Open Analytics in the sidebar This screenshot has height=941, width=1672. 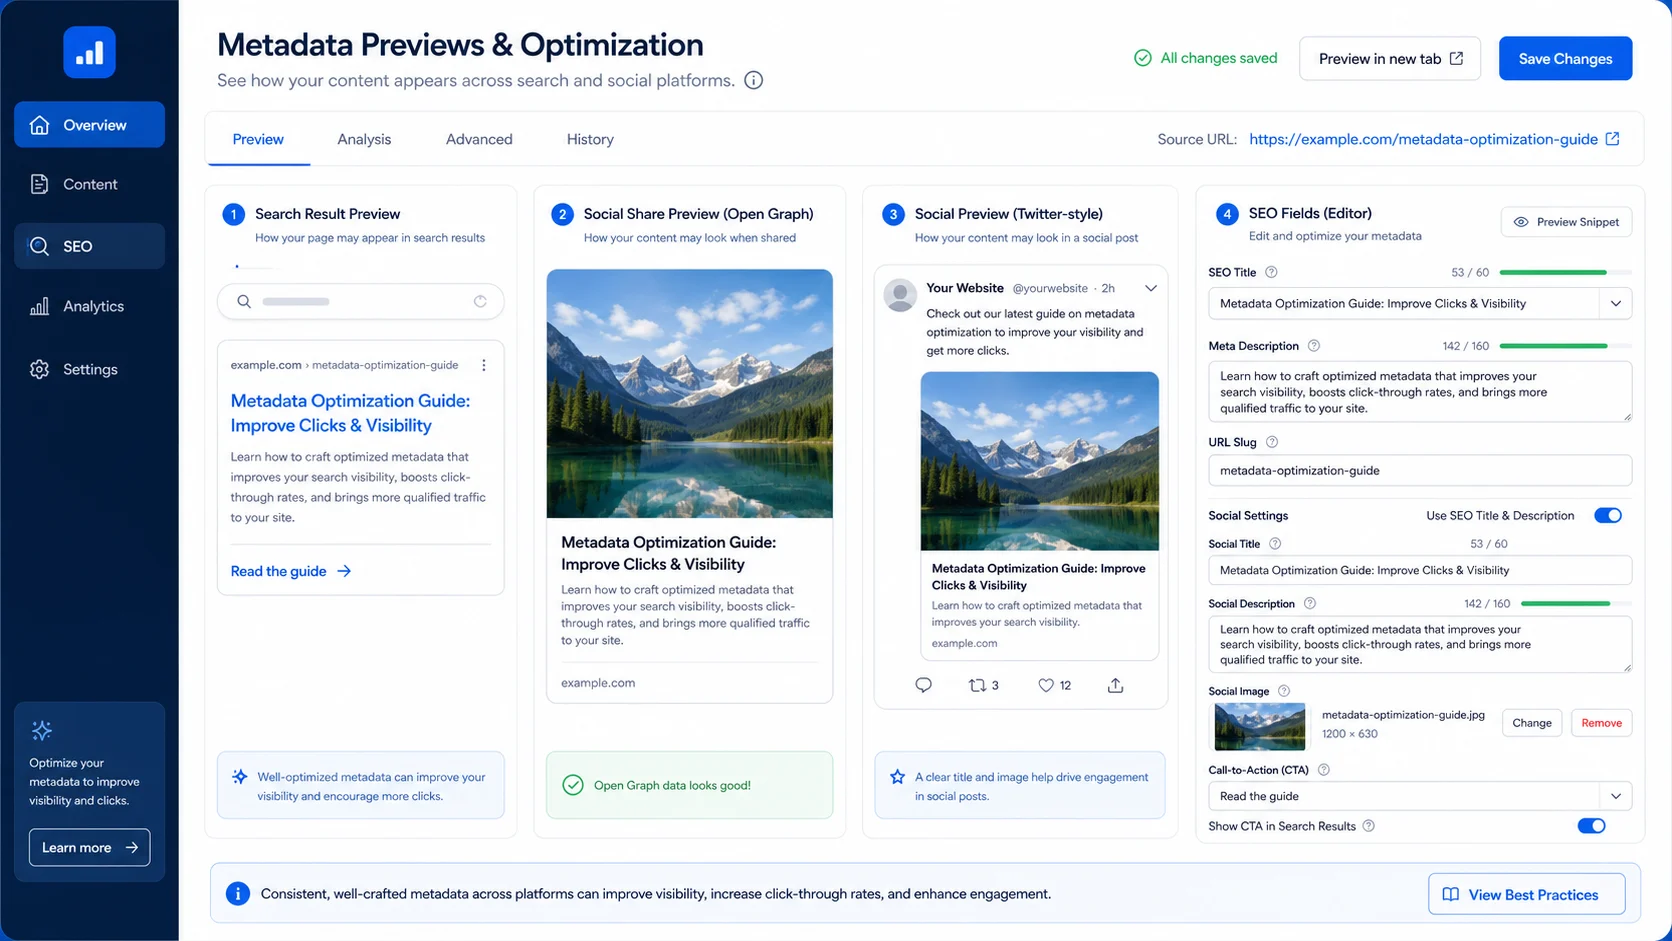89,307
